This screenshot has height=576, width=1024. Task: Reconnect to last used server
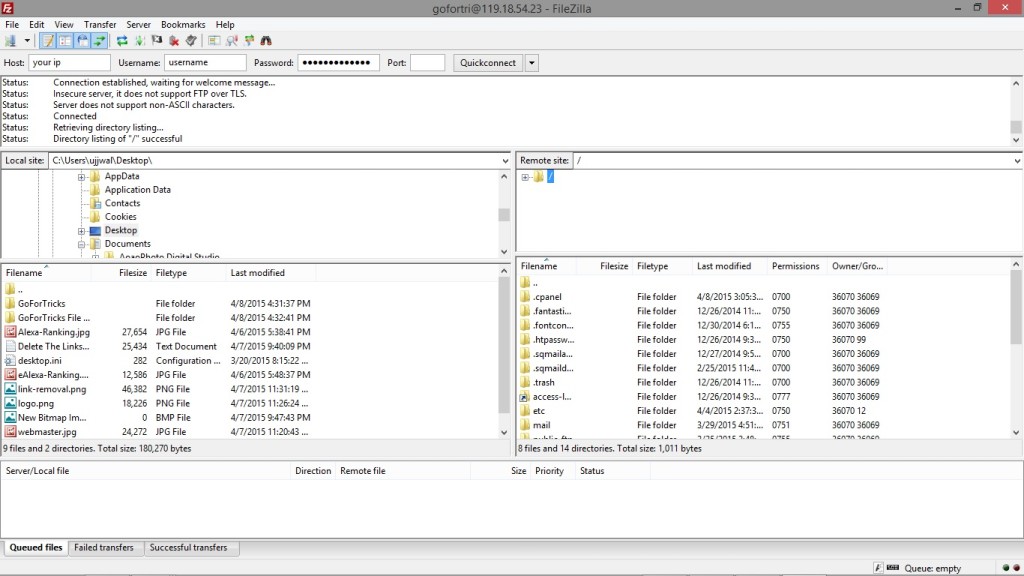coord(191,40)
